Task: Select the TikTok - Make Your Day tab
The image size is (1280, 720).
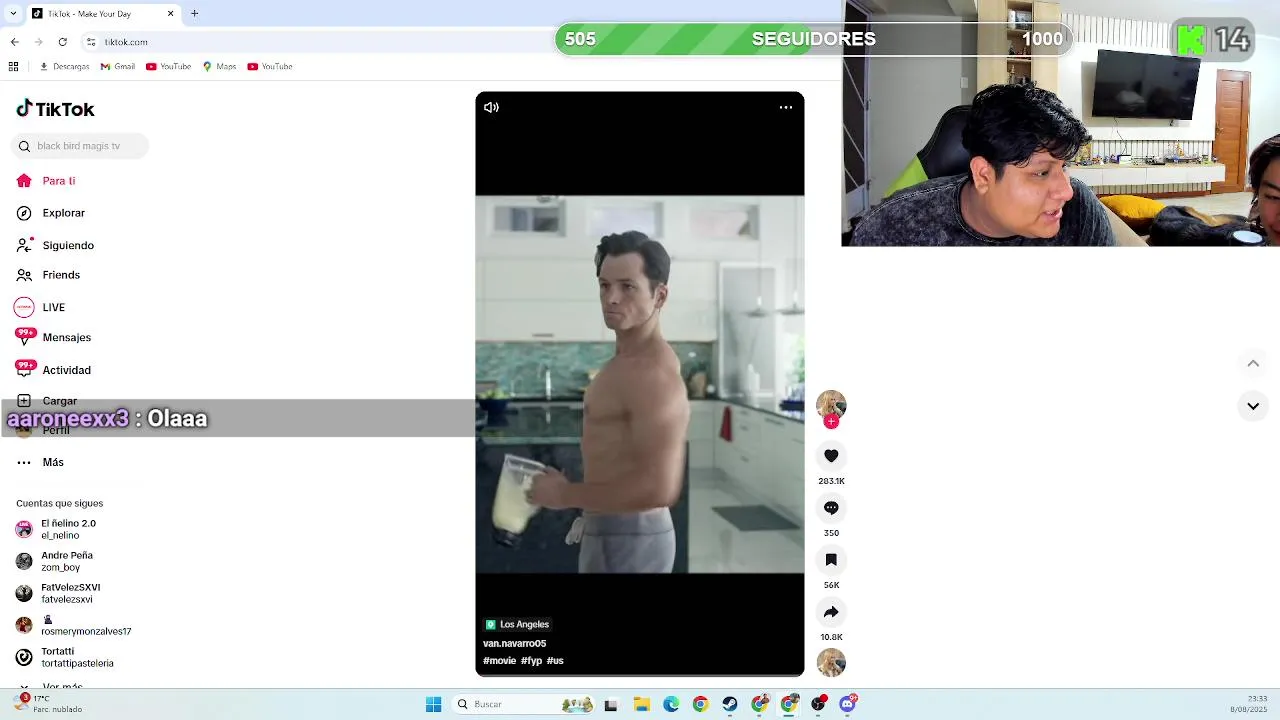Action: coord(102,13)
